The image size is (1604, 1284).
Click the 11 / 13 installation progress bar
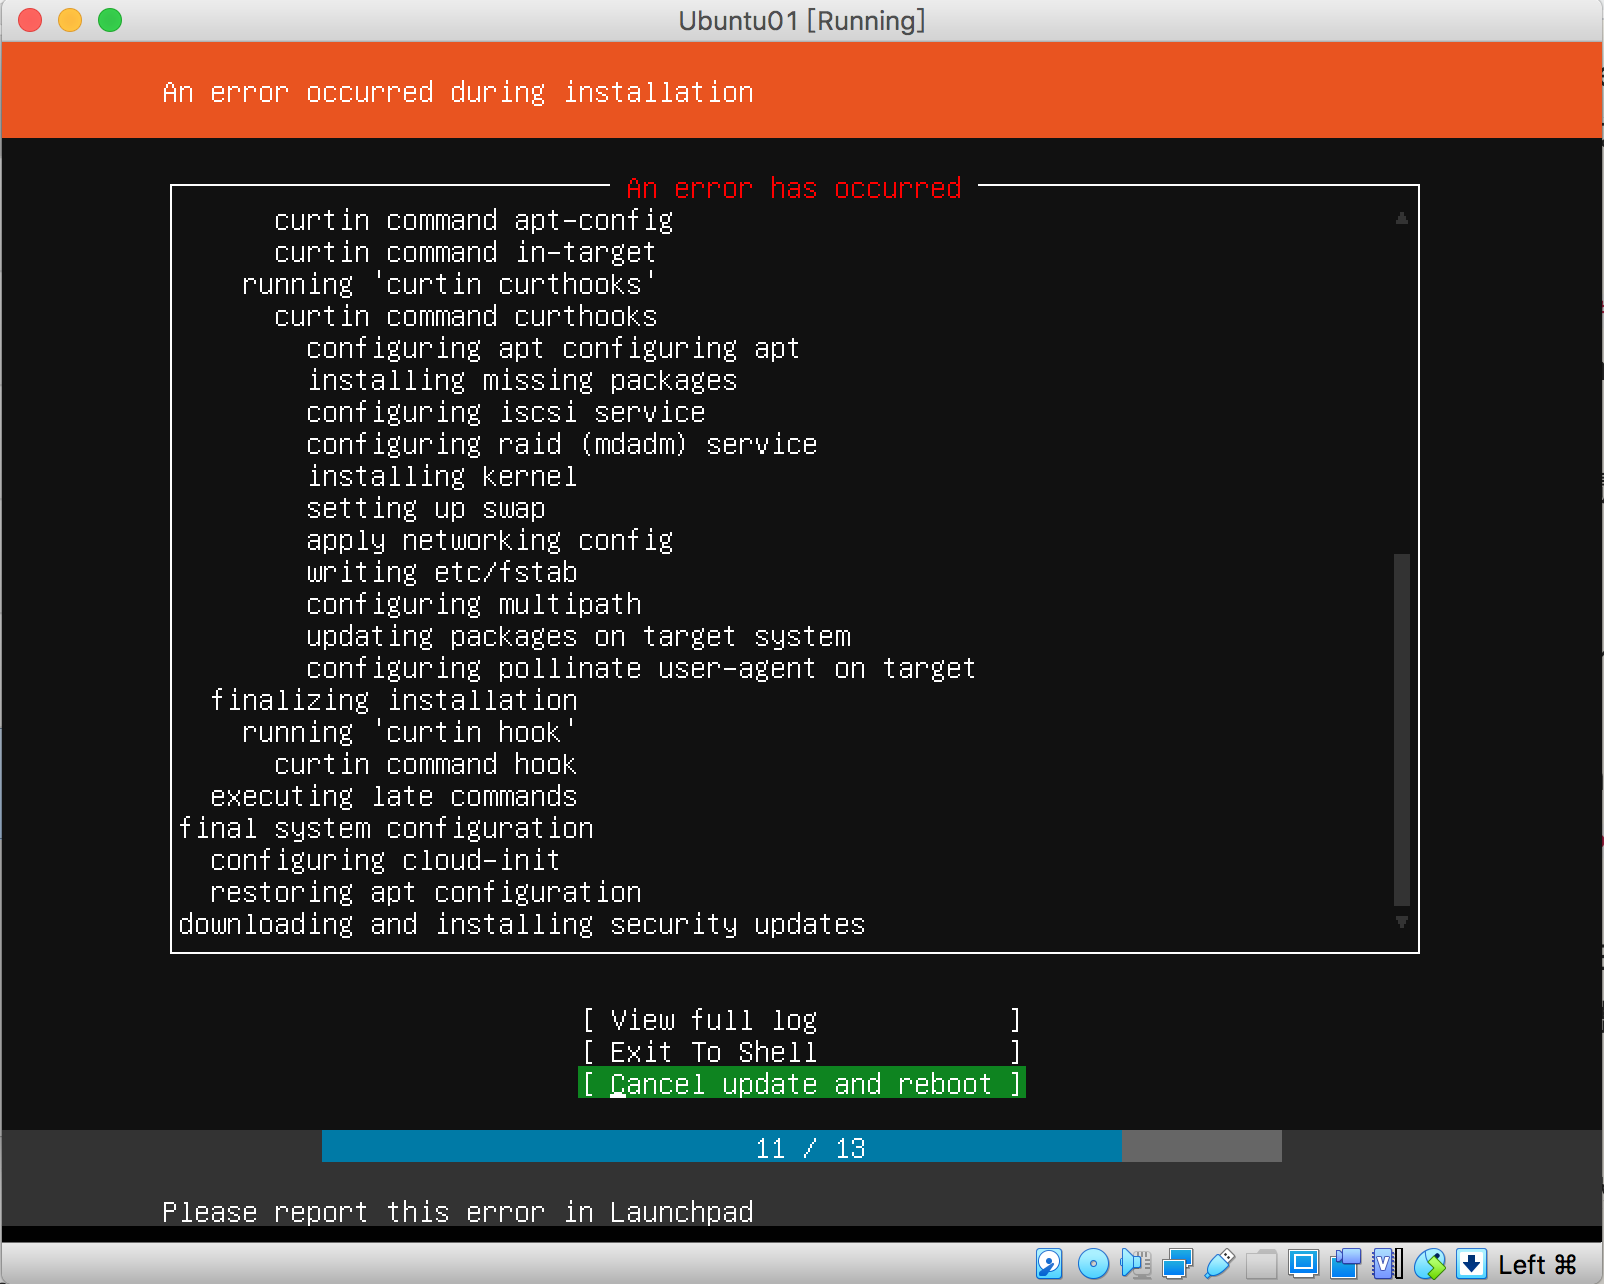[802, 1147]
